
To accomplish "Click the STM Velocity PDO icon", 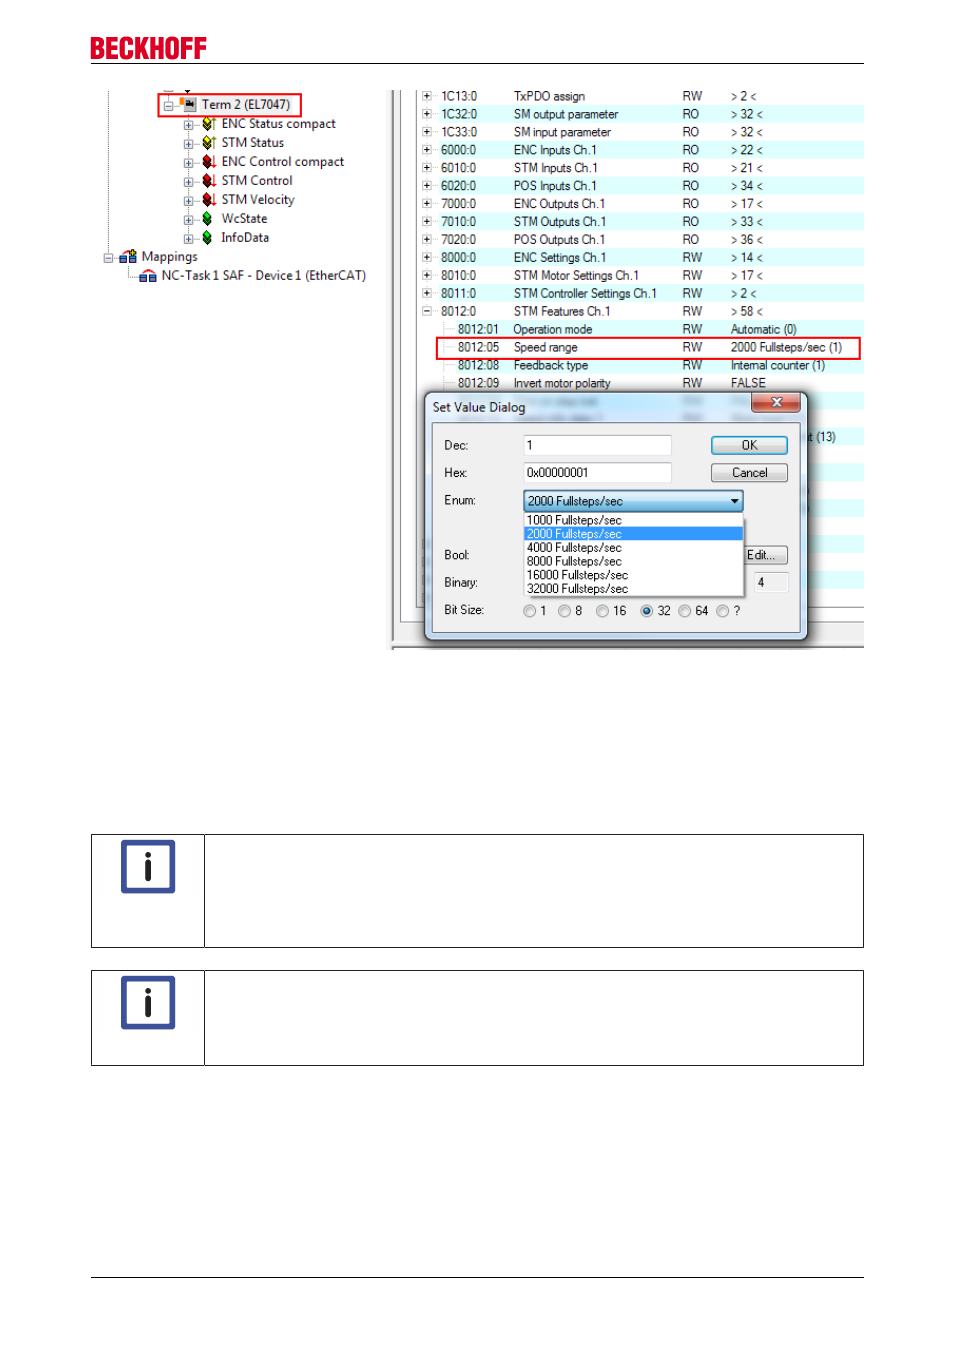I will pos(208,200).
